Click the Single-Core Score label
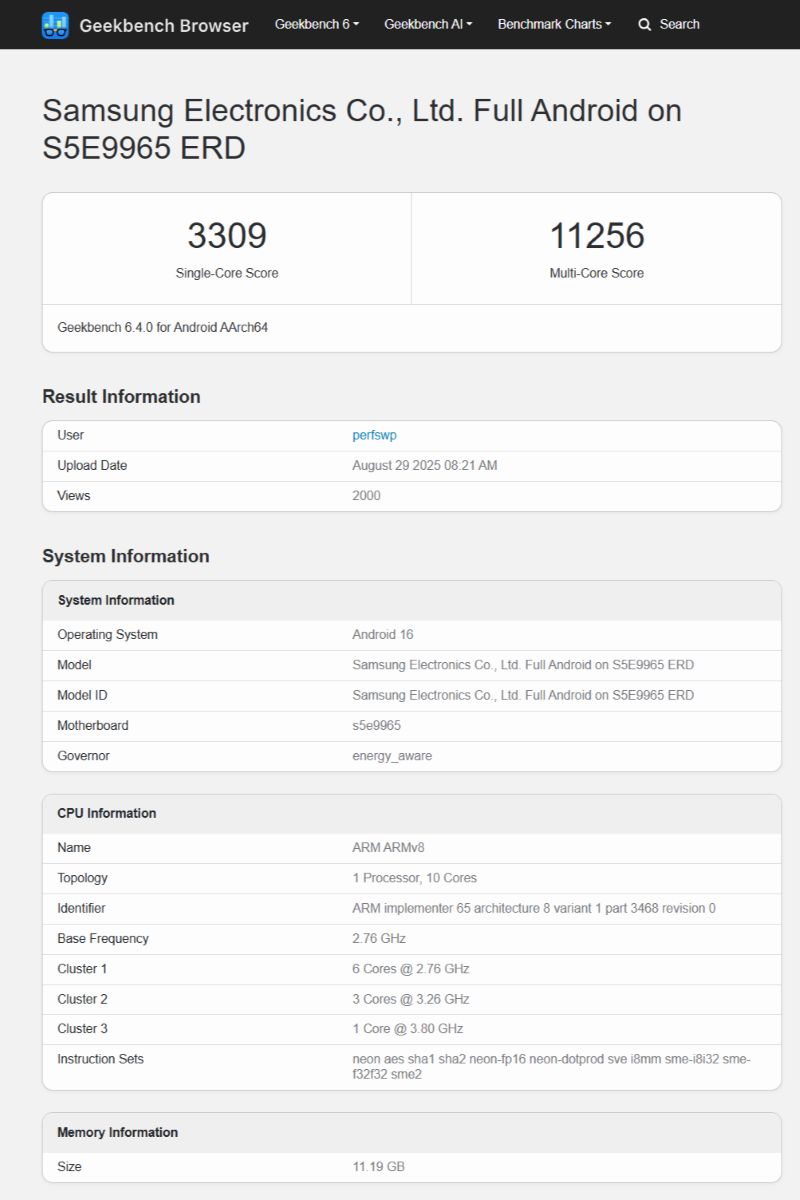 pyautogui.click(x=227, y=273)
